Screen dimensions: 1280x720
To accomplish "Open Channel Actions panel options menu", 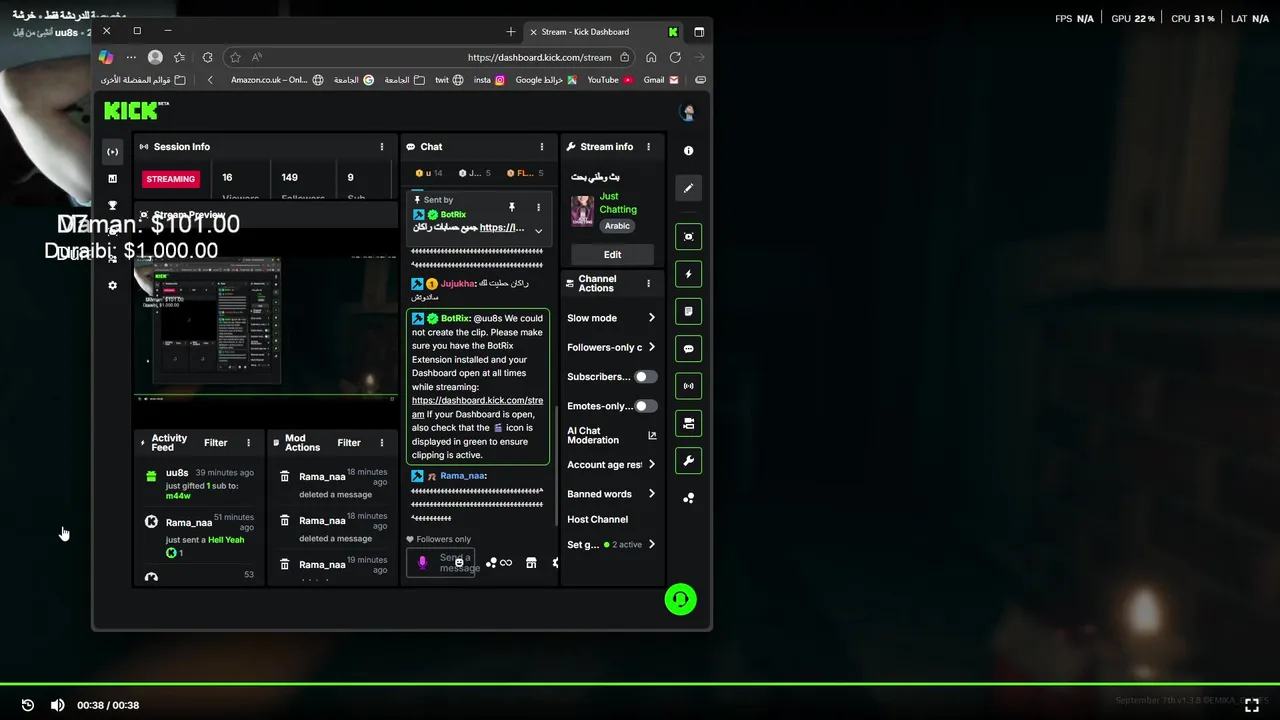I will [648, 284].
